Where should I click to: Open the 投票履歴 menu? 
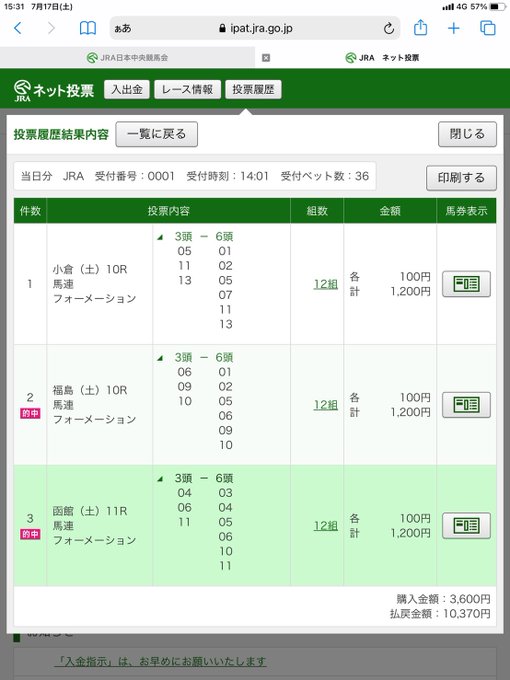pyautogui.click(x=253, y=90)
